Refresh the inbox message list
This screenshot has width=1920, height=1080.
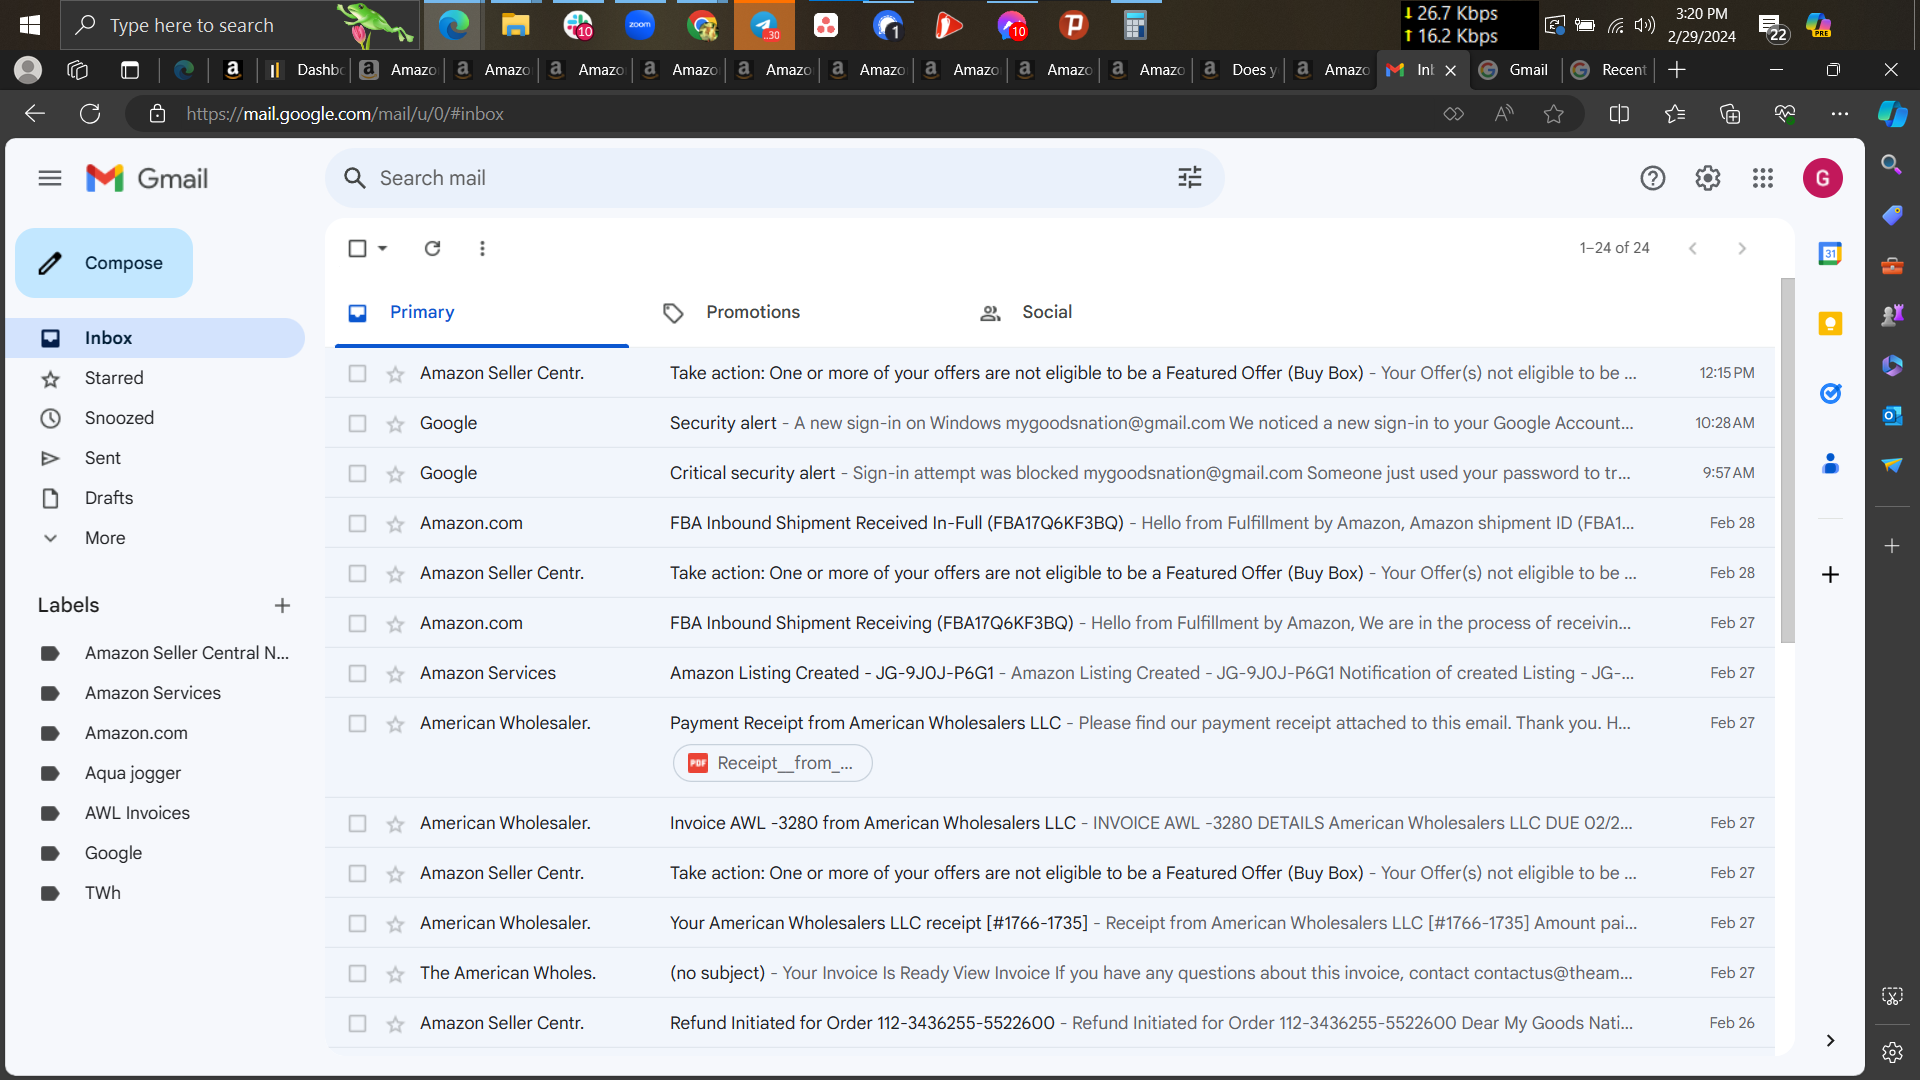[x=432, y=248]
